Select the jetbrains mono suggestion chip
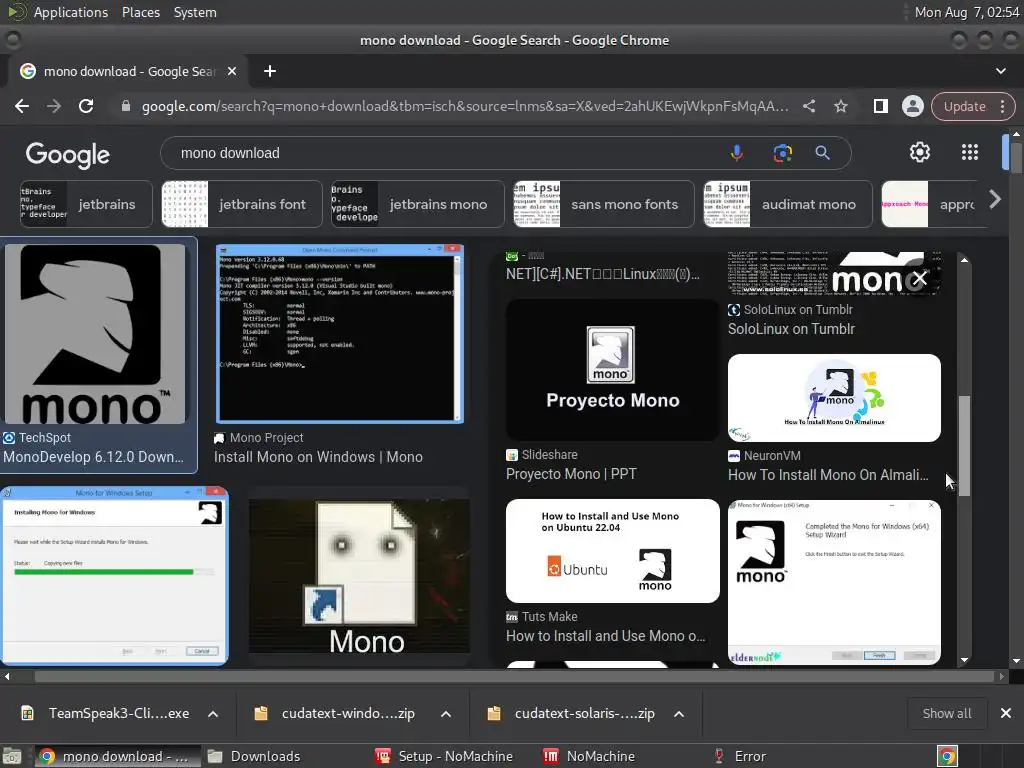The width and height of the screenshot is (1024, 768). pyautogui.click(x=418, y=204)
